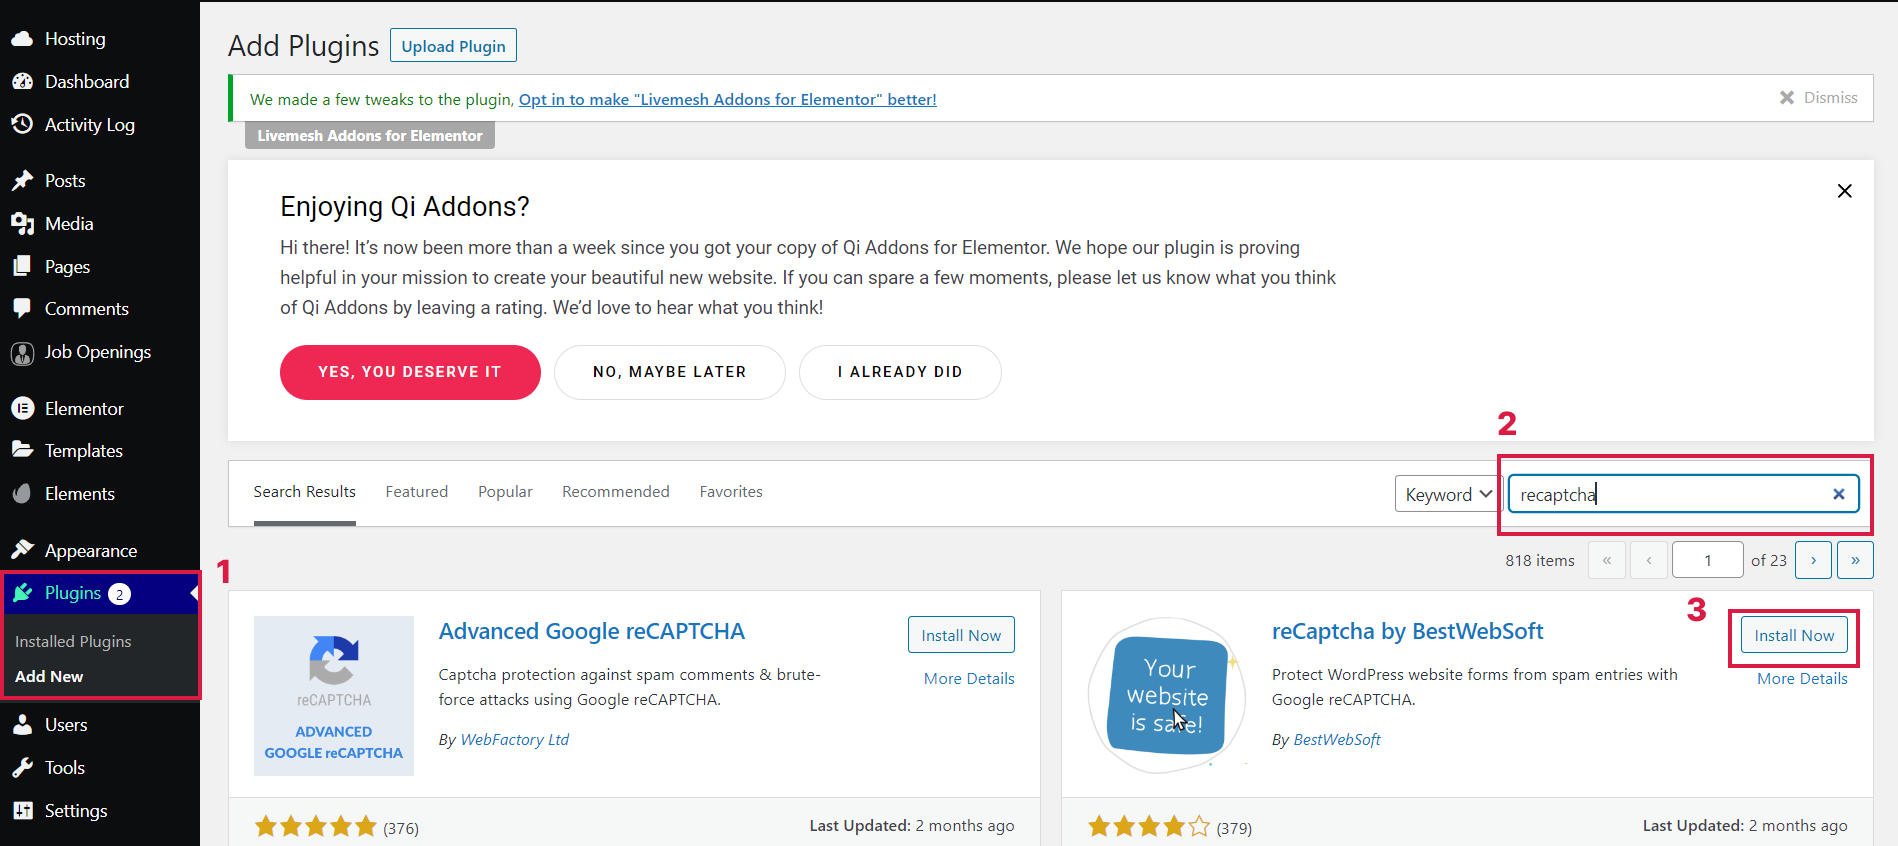Click the (379) ratings count
Viewport: 1898px width, 846px height.
(1234, 828)
